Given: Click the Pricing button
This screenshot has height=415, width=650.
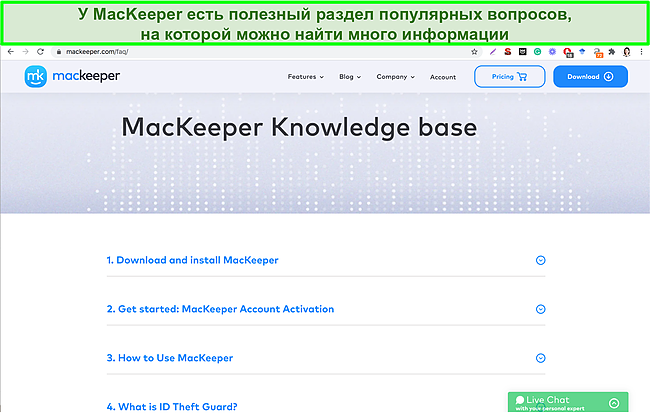Looking at the screenshot, I should [x=509, y=76].
